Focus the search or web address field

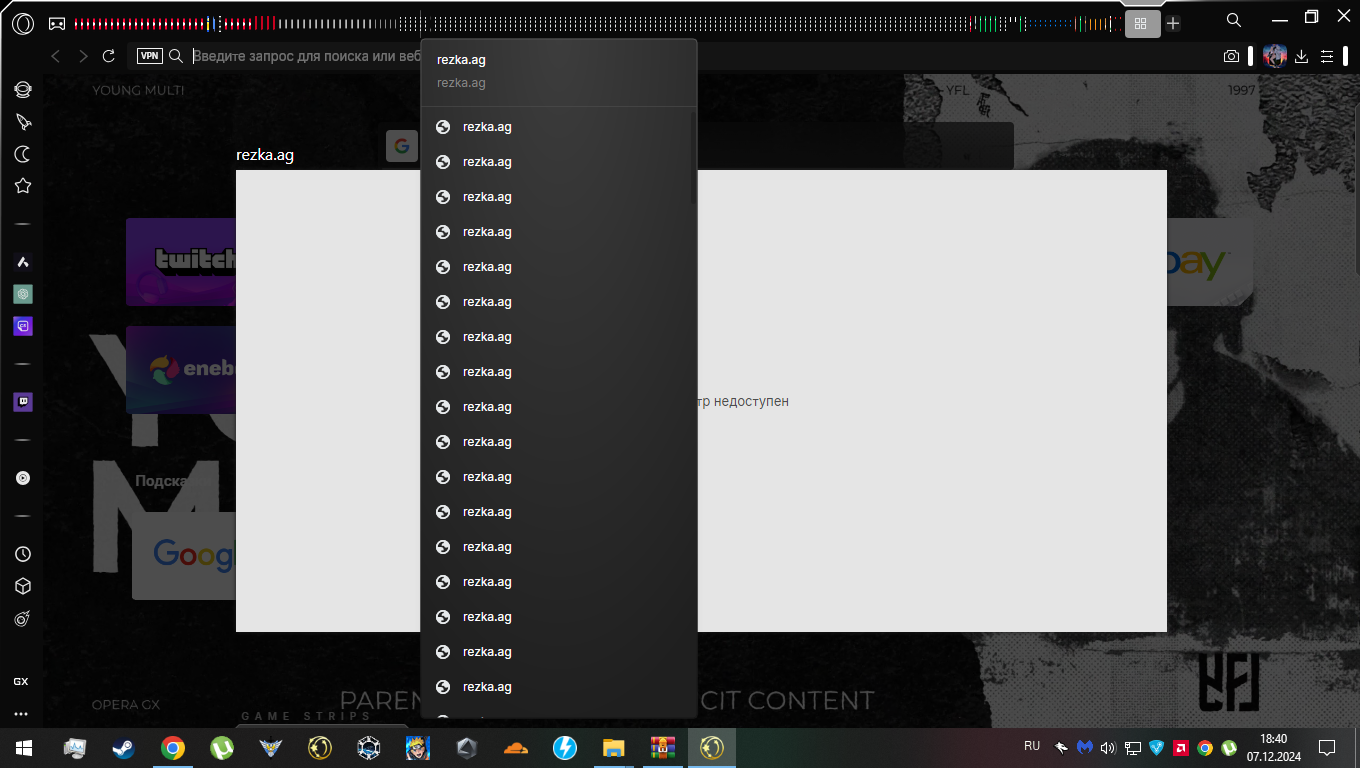(306, 56)
